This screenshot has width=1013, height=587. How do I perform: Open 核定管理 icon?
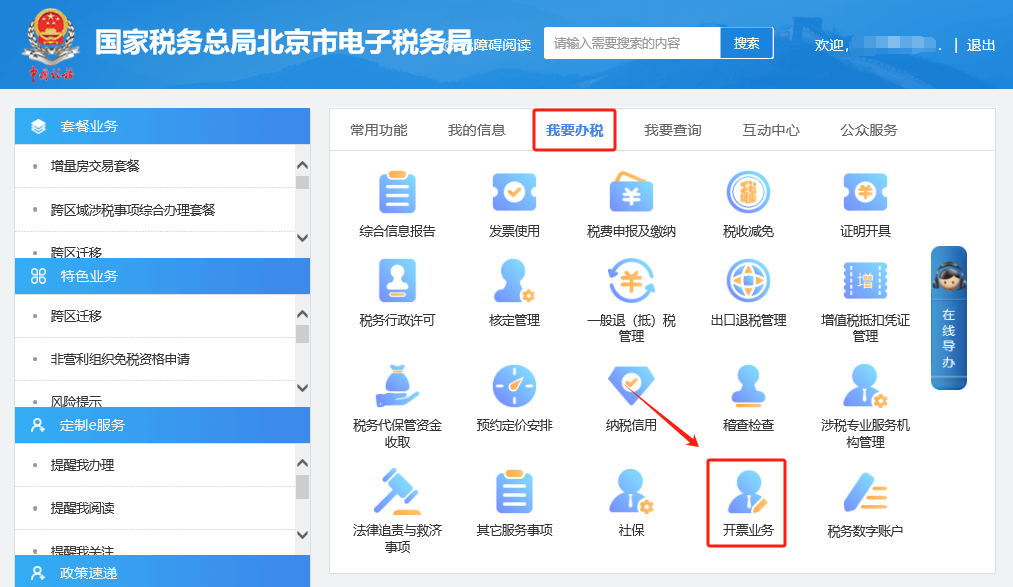(x=514, y=281)
